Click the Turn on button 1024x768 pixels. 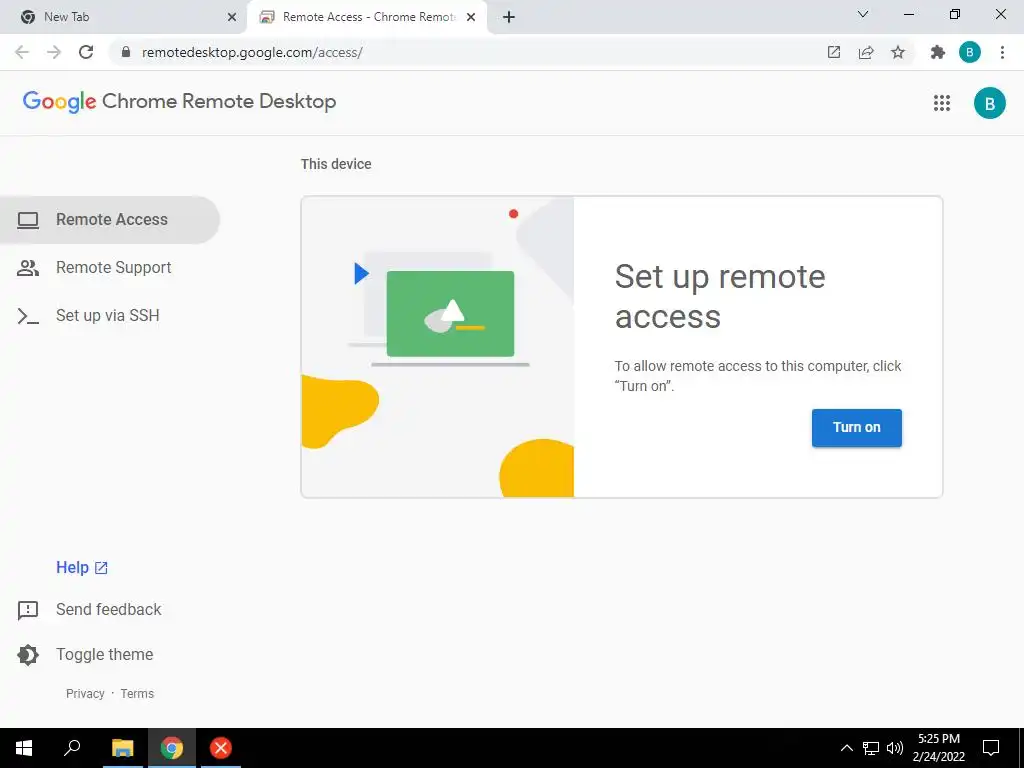(856, 428)
